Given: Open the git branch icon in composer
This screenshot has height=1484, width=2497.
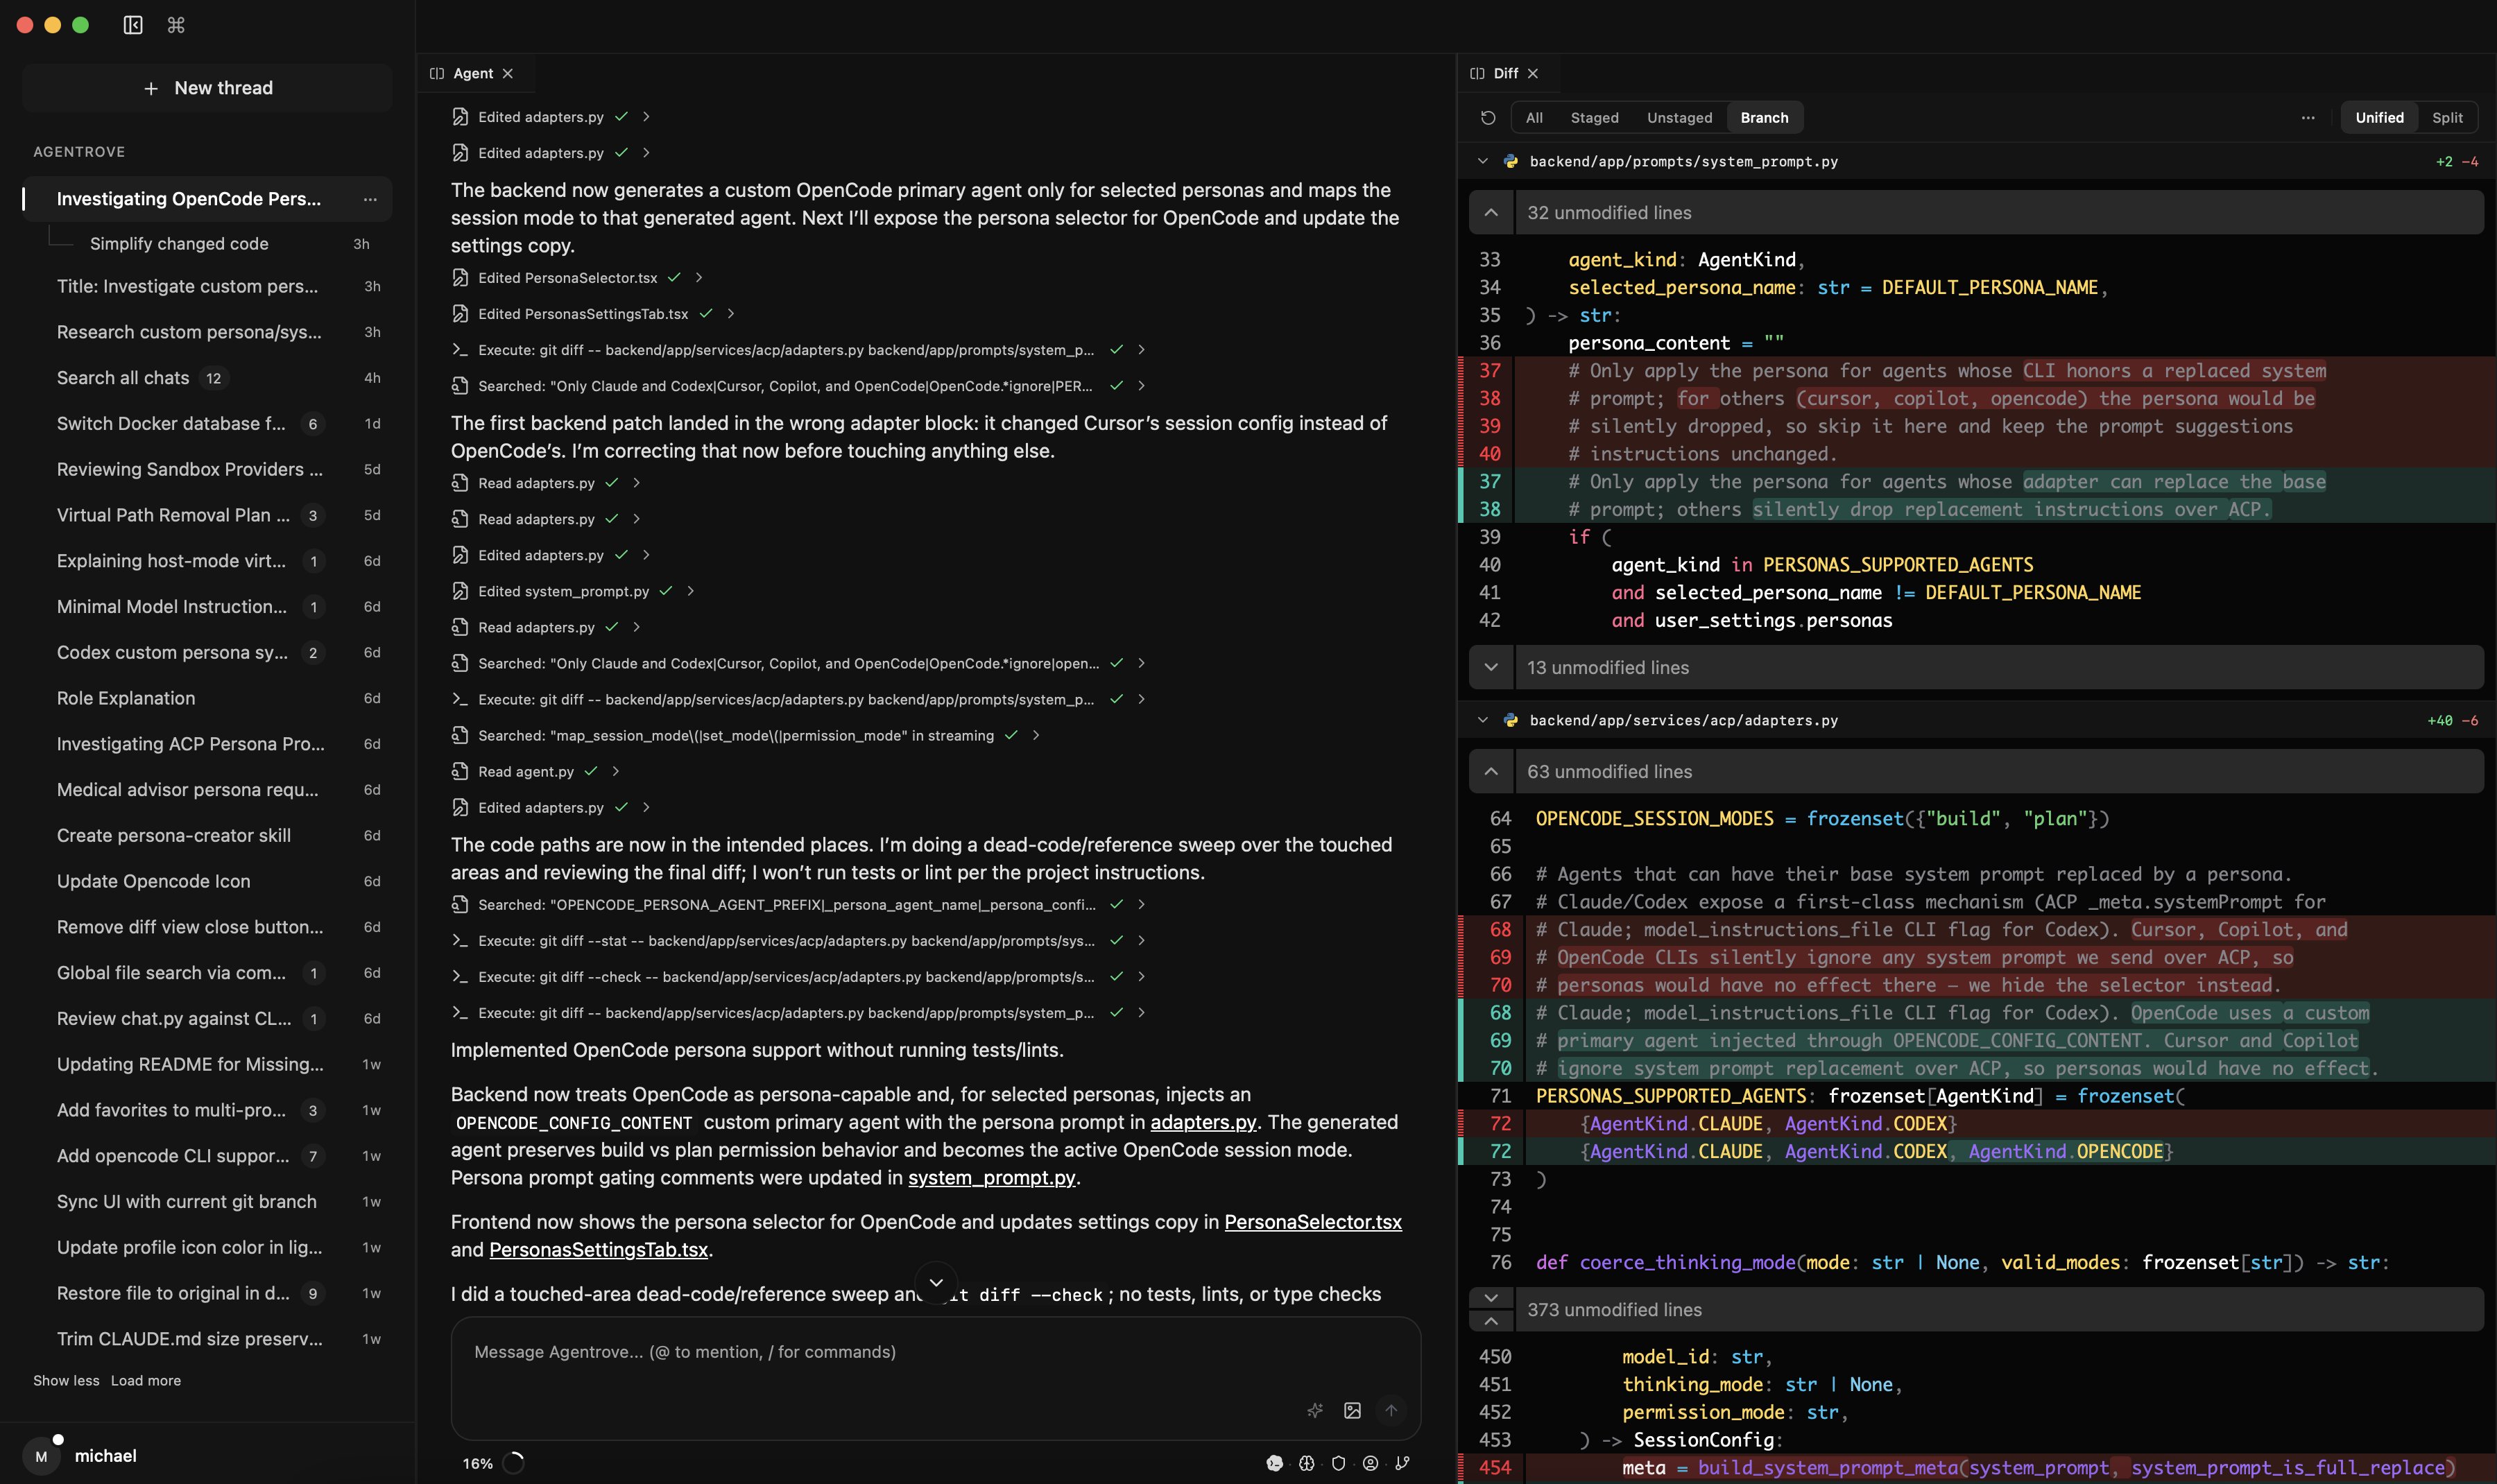Looking at the screenshot, I should pyautogui.click(x=1402, y=1463).
